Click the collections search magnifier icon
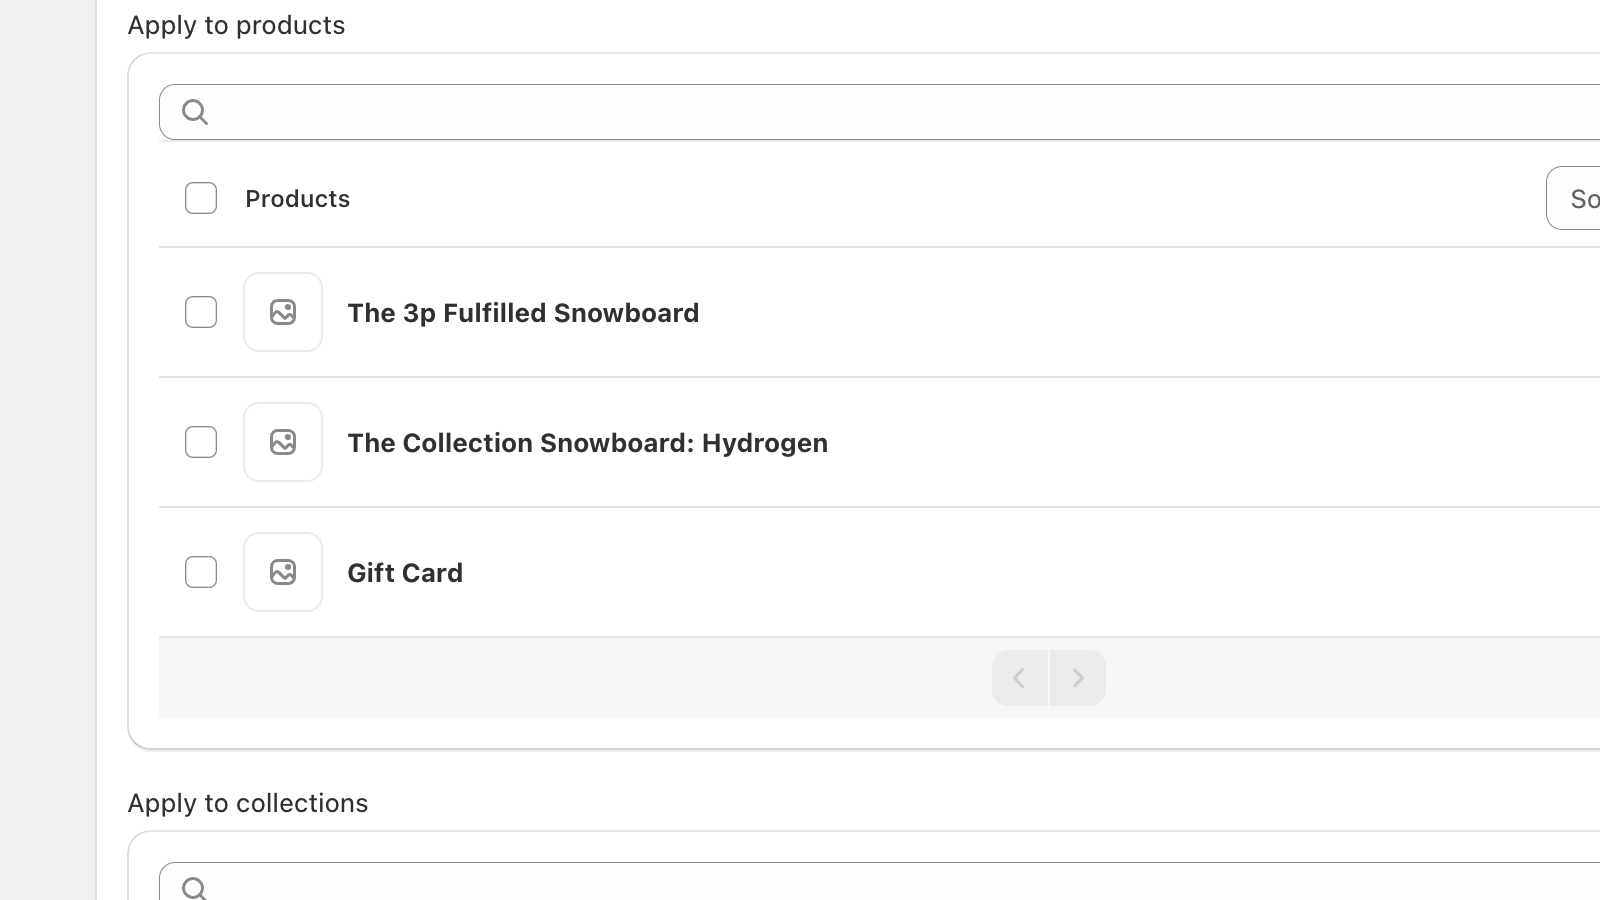Viewport: 1600px width, 900px height. [195, 887]
